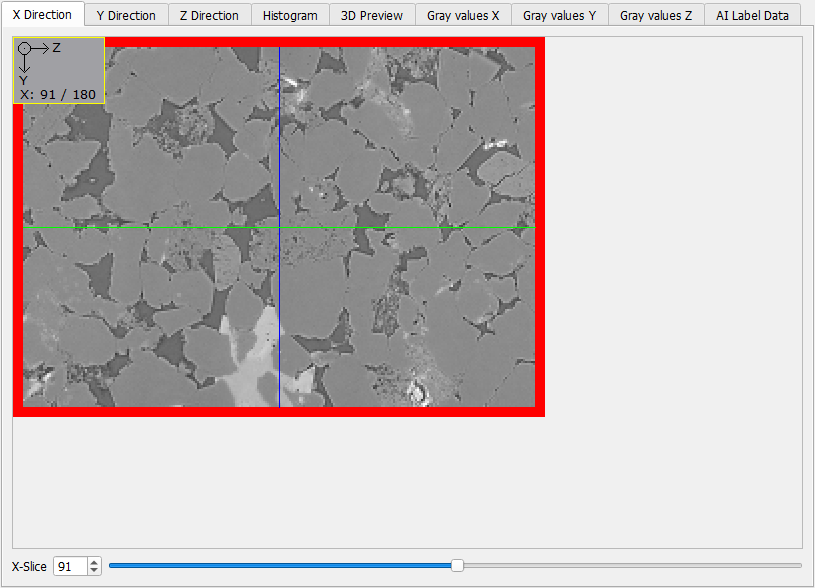Open the AI Label Data tab
This screenshot has height=588, width=815.
[x=751, y=15]
